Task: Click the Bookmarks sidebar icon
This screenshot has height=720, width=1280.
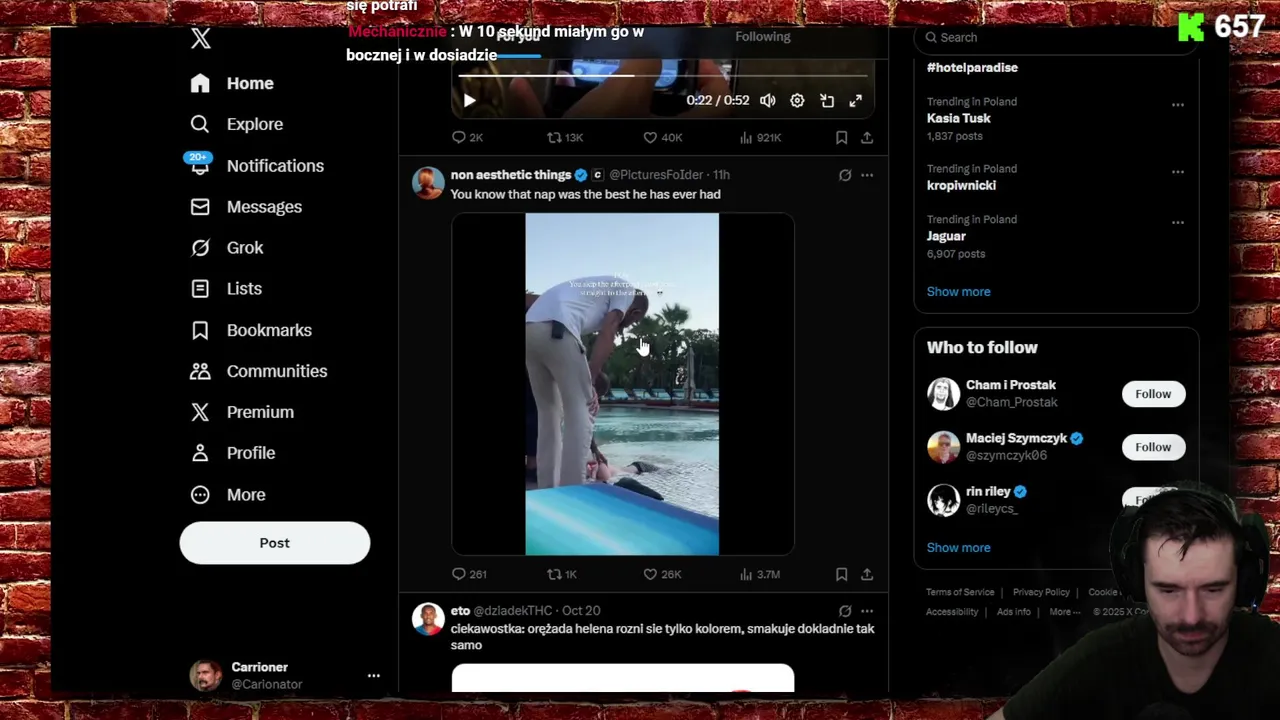Action: [200, 330]
